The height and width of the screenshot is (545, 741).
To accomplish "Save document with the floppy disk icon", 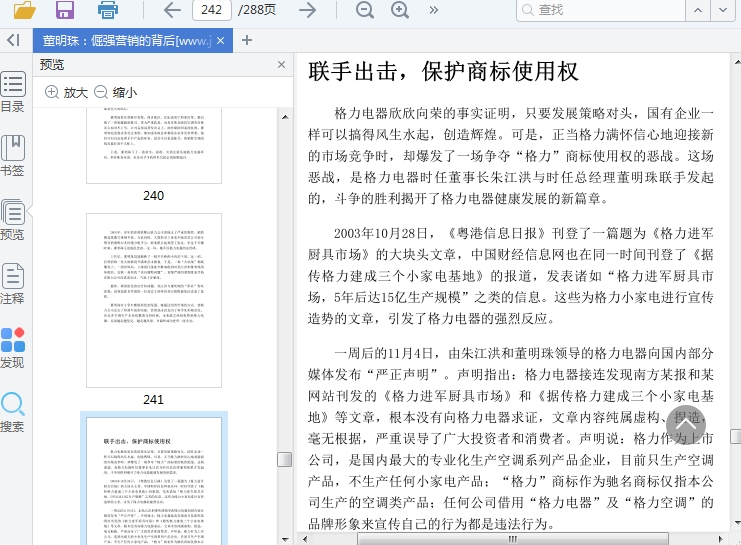I will (65, 9).
